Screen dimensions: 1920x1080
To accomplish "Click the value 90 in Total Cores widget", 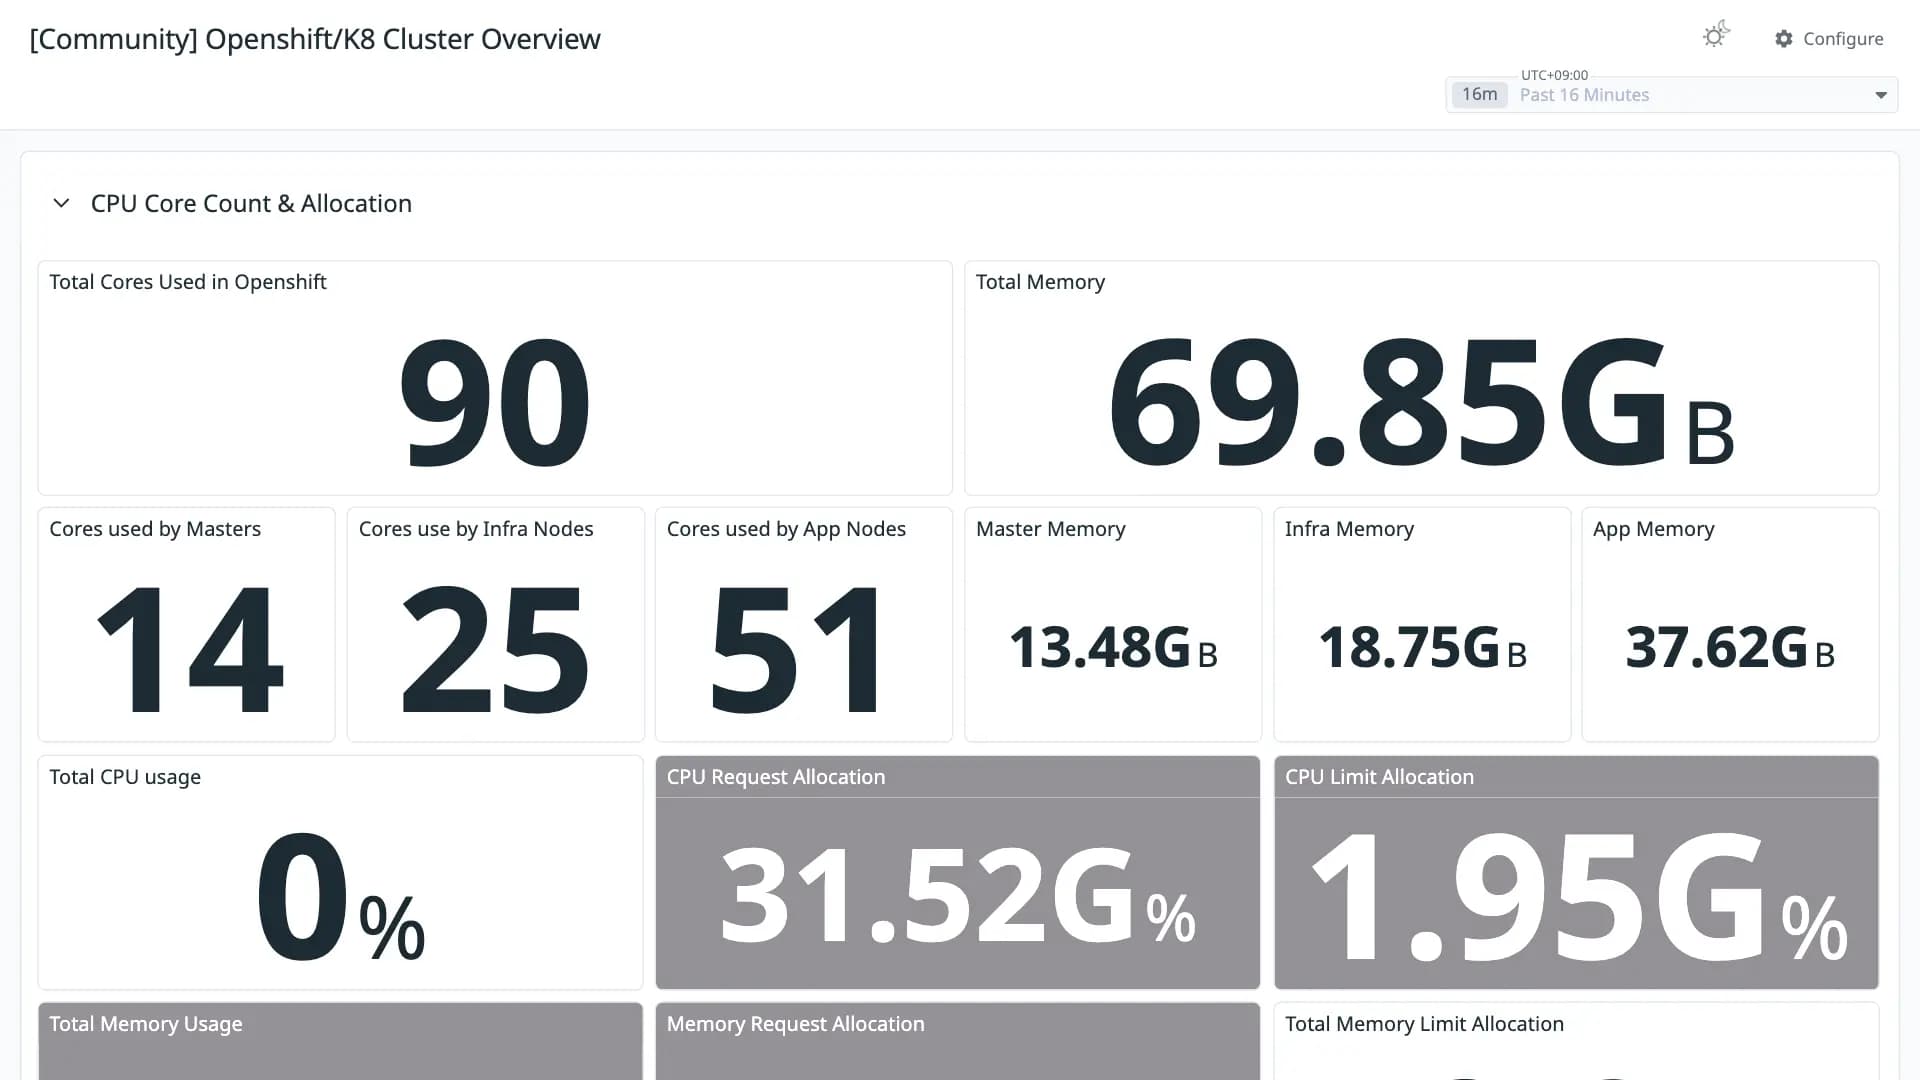I will (x=495, y=401).
